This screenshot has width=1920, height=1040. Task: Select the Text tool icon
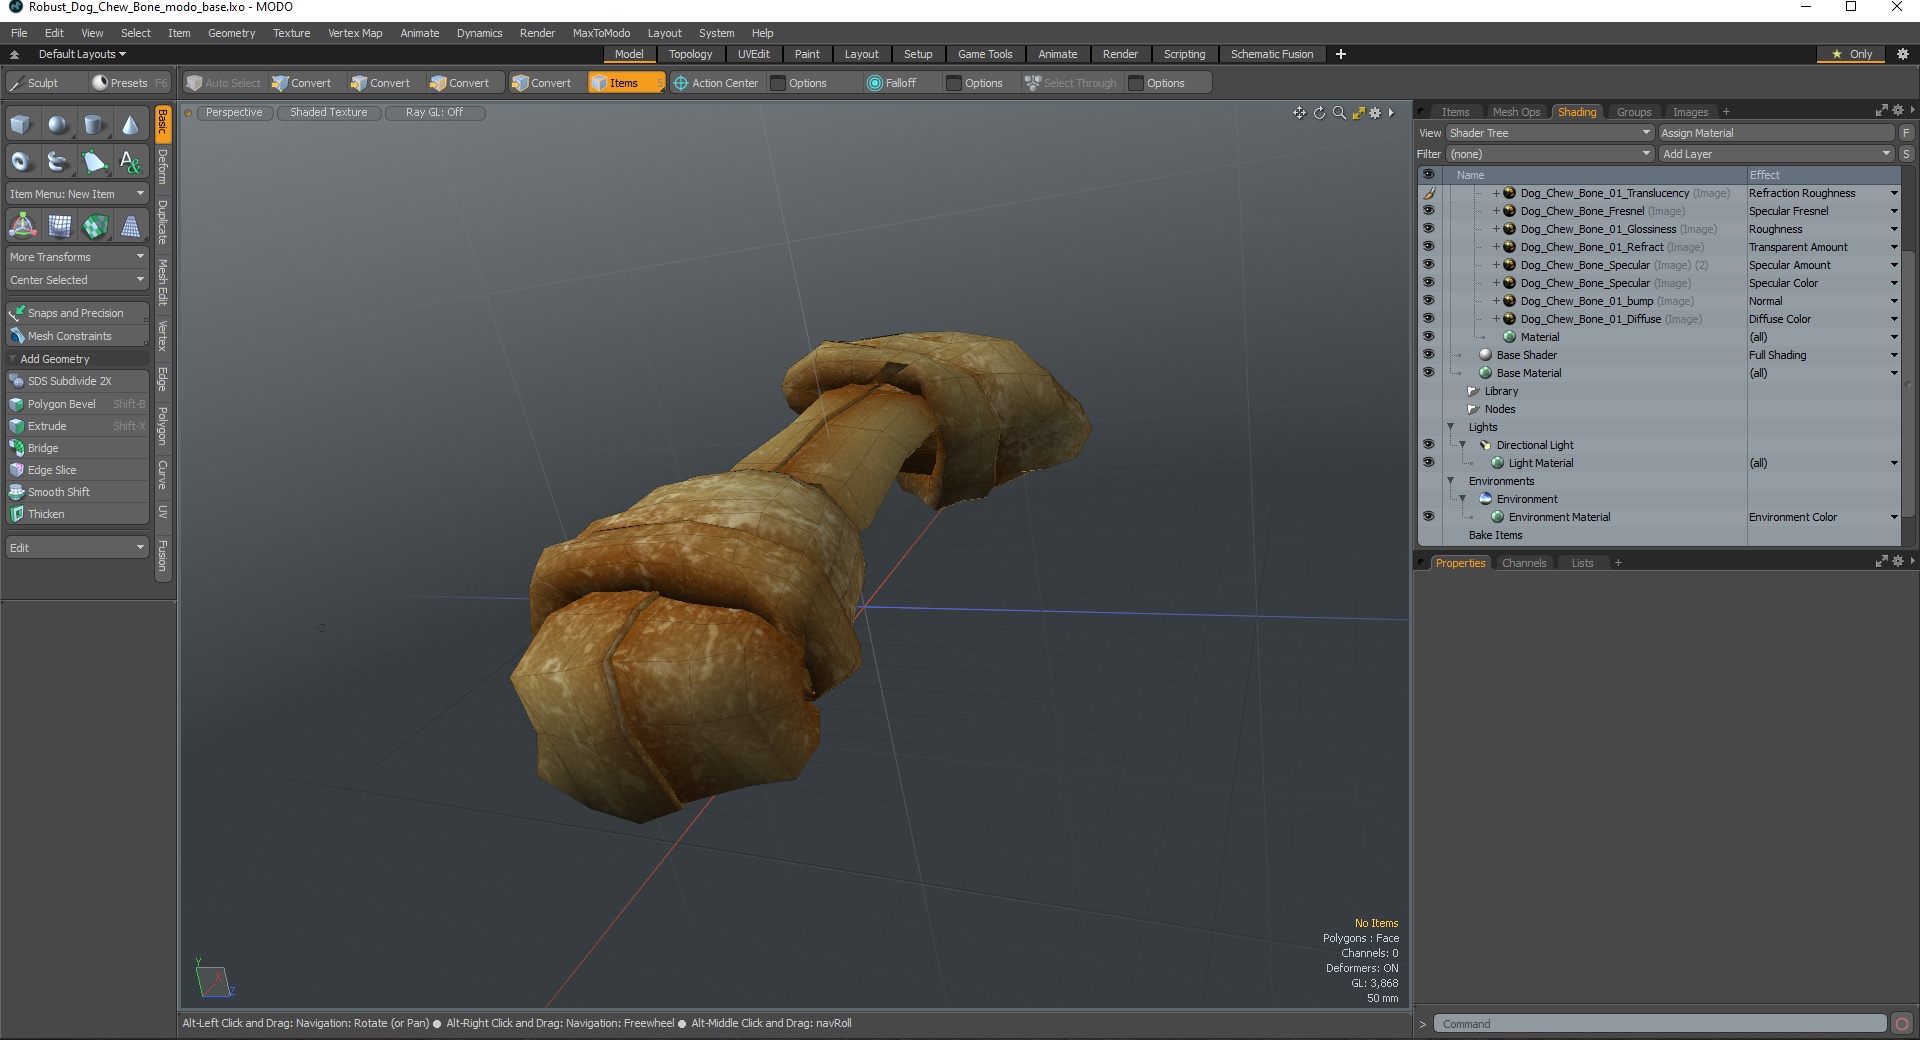coord(130,161)
